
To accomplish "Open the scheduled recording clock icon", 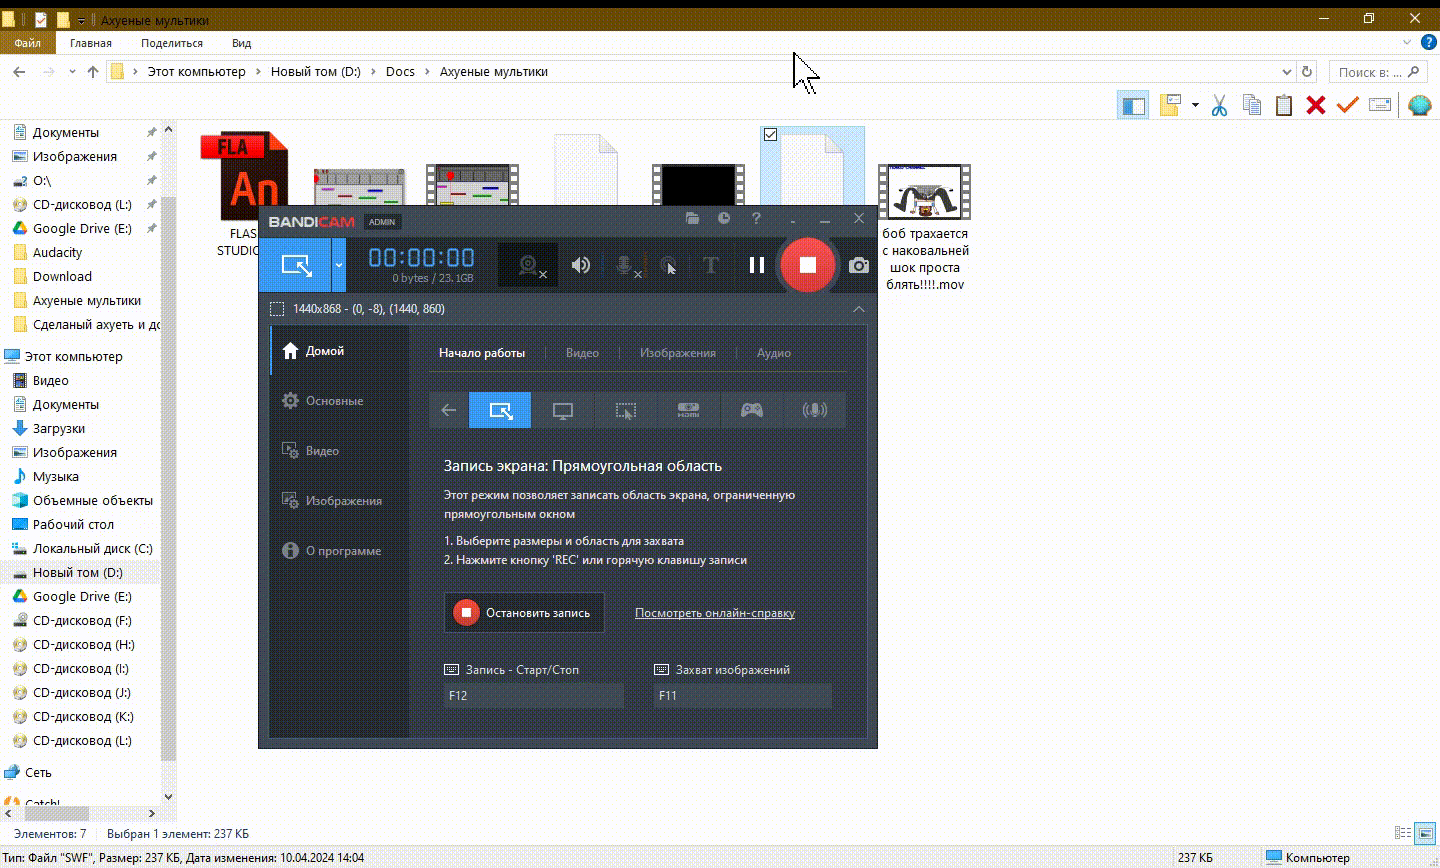I will coord(724,218).
